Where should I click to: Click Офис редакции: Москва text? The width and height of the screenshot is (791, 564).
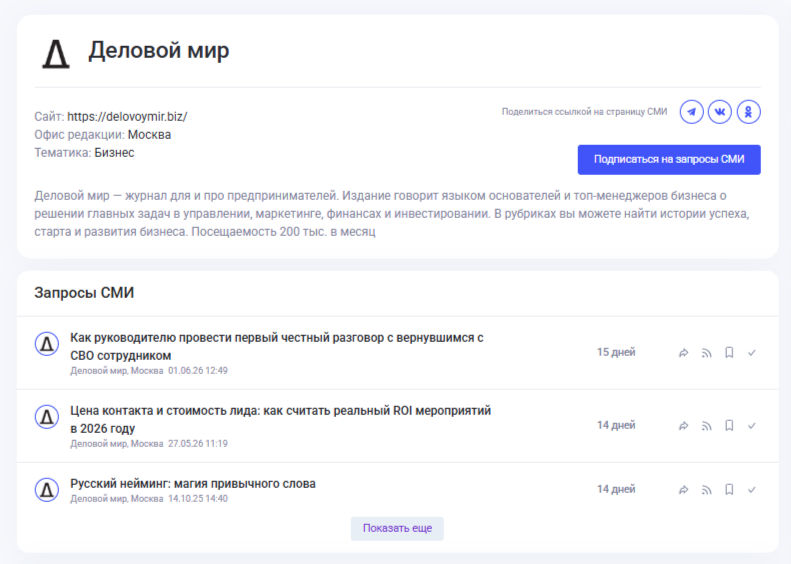[x=103, y=135]
